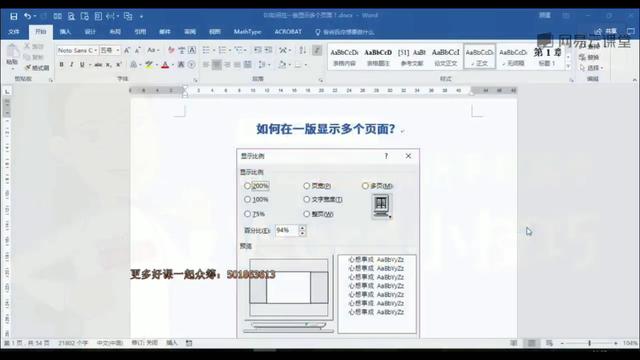Toggle show paragraph marks icon

pos(317,50)
